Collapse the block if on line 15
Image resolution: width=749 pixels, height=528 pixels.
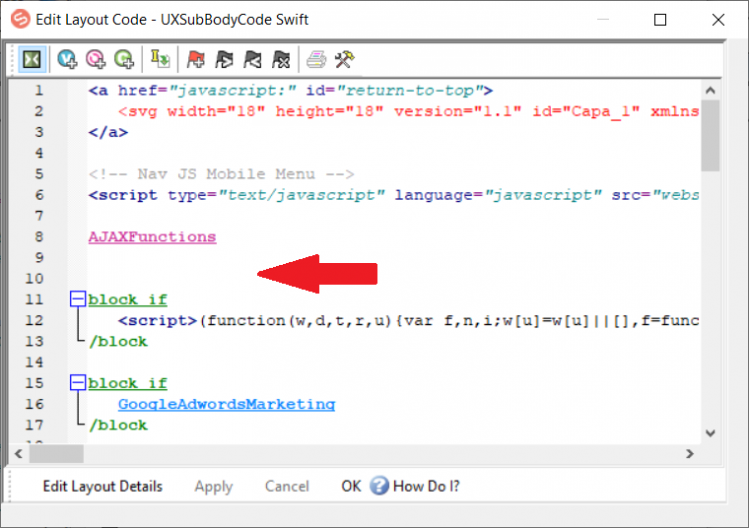click(x=77, y=383)
